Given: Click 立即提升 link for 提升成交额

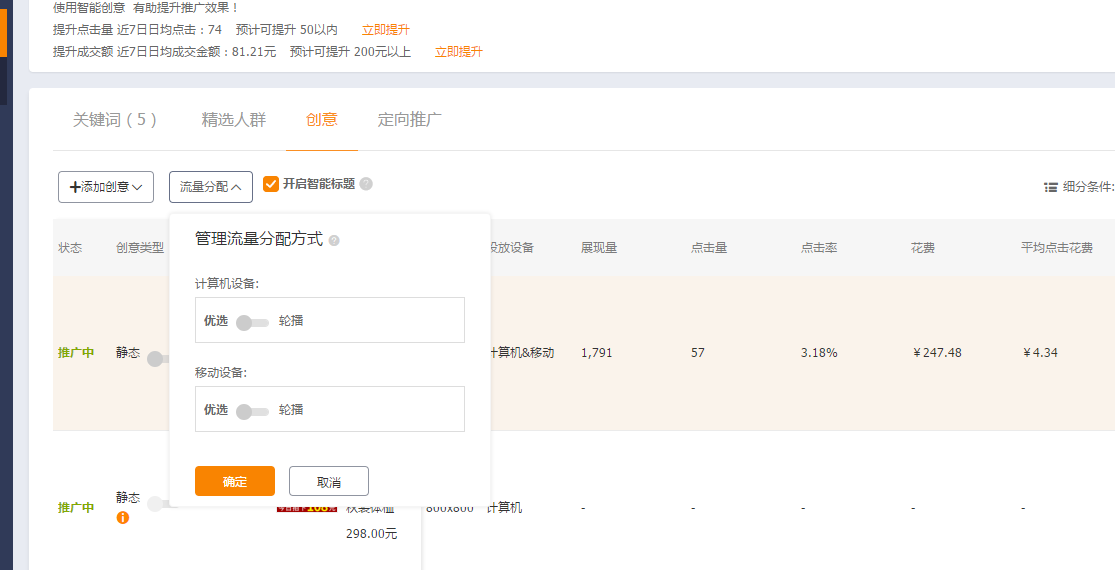Looking at the screenshot, I should pos(458,52).
